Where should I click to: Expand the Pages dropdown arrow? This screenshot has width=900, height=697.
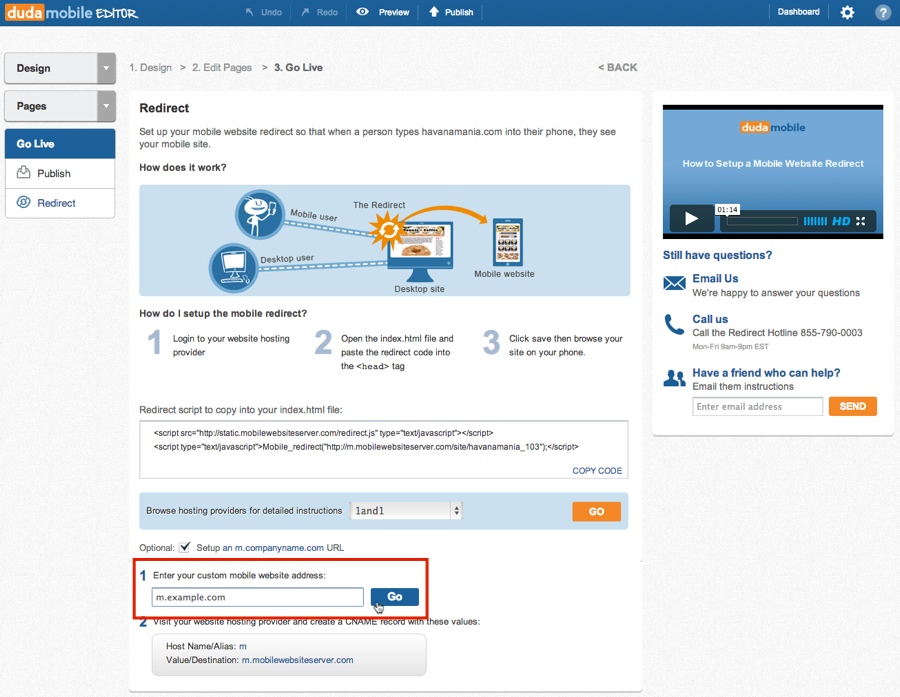pyautogui.click(x=106, y=106)
